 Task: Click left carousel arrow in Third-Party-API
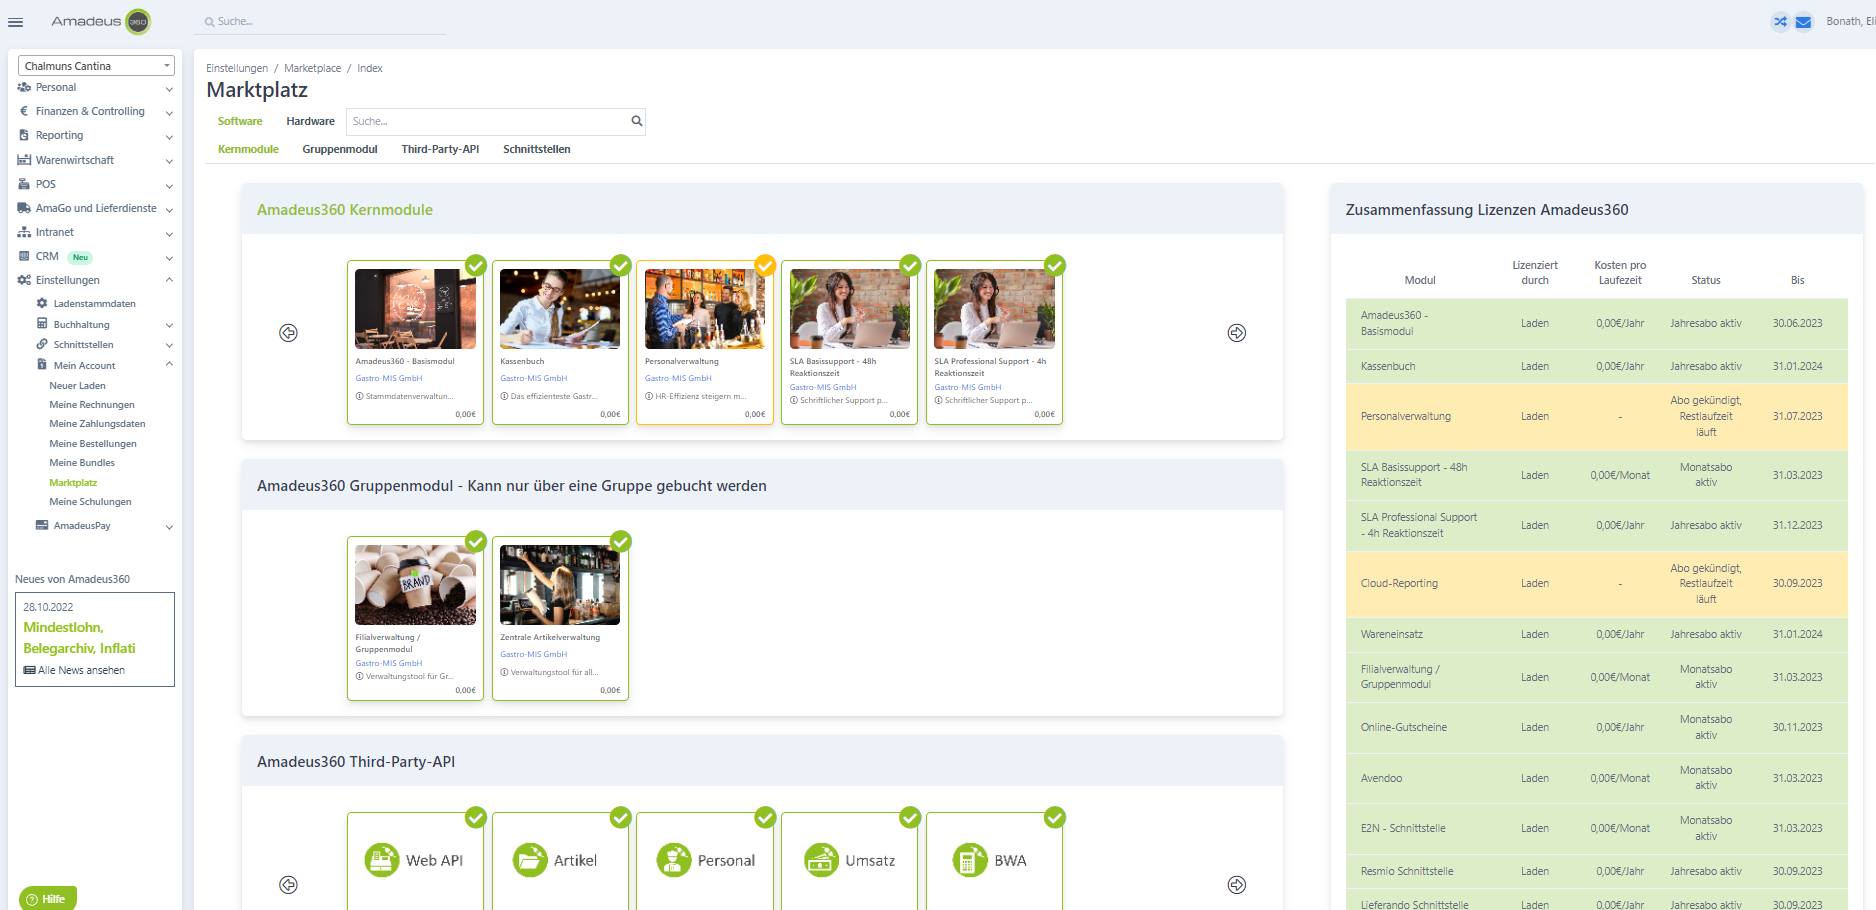(x=288, y=885)
